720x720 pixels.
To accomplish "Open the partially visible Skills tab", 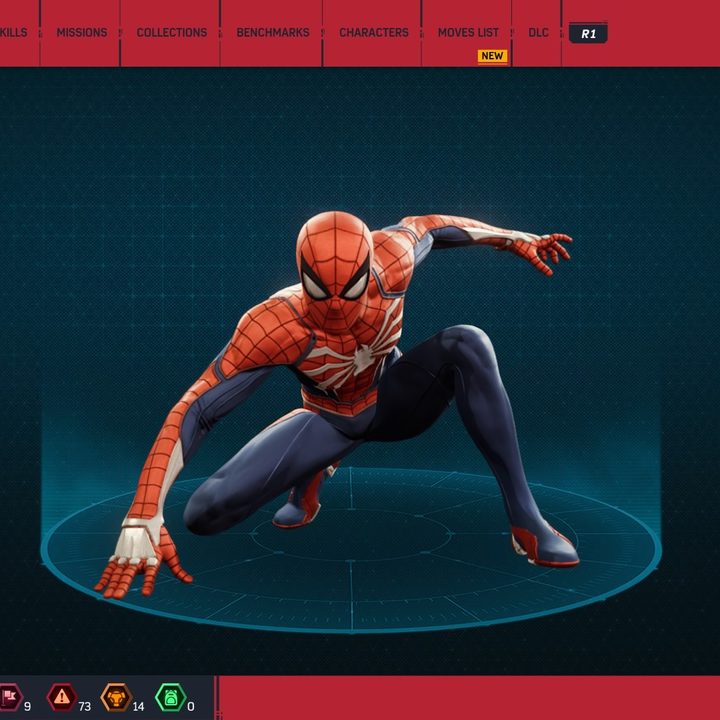I will 13,33.
